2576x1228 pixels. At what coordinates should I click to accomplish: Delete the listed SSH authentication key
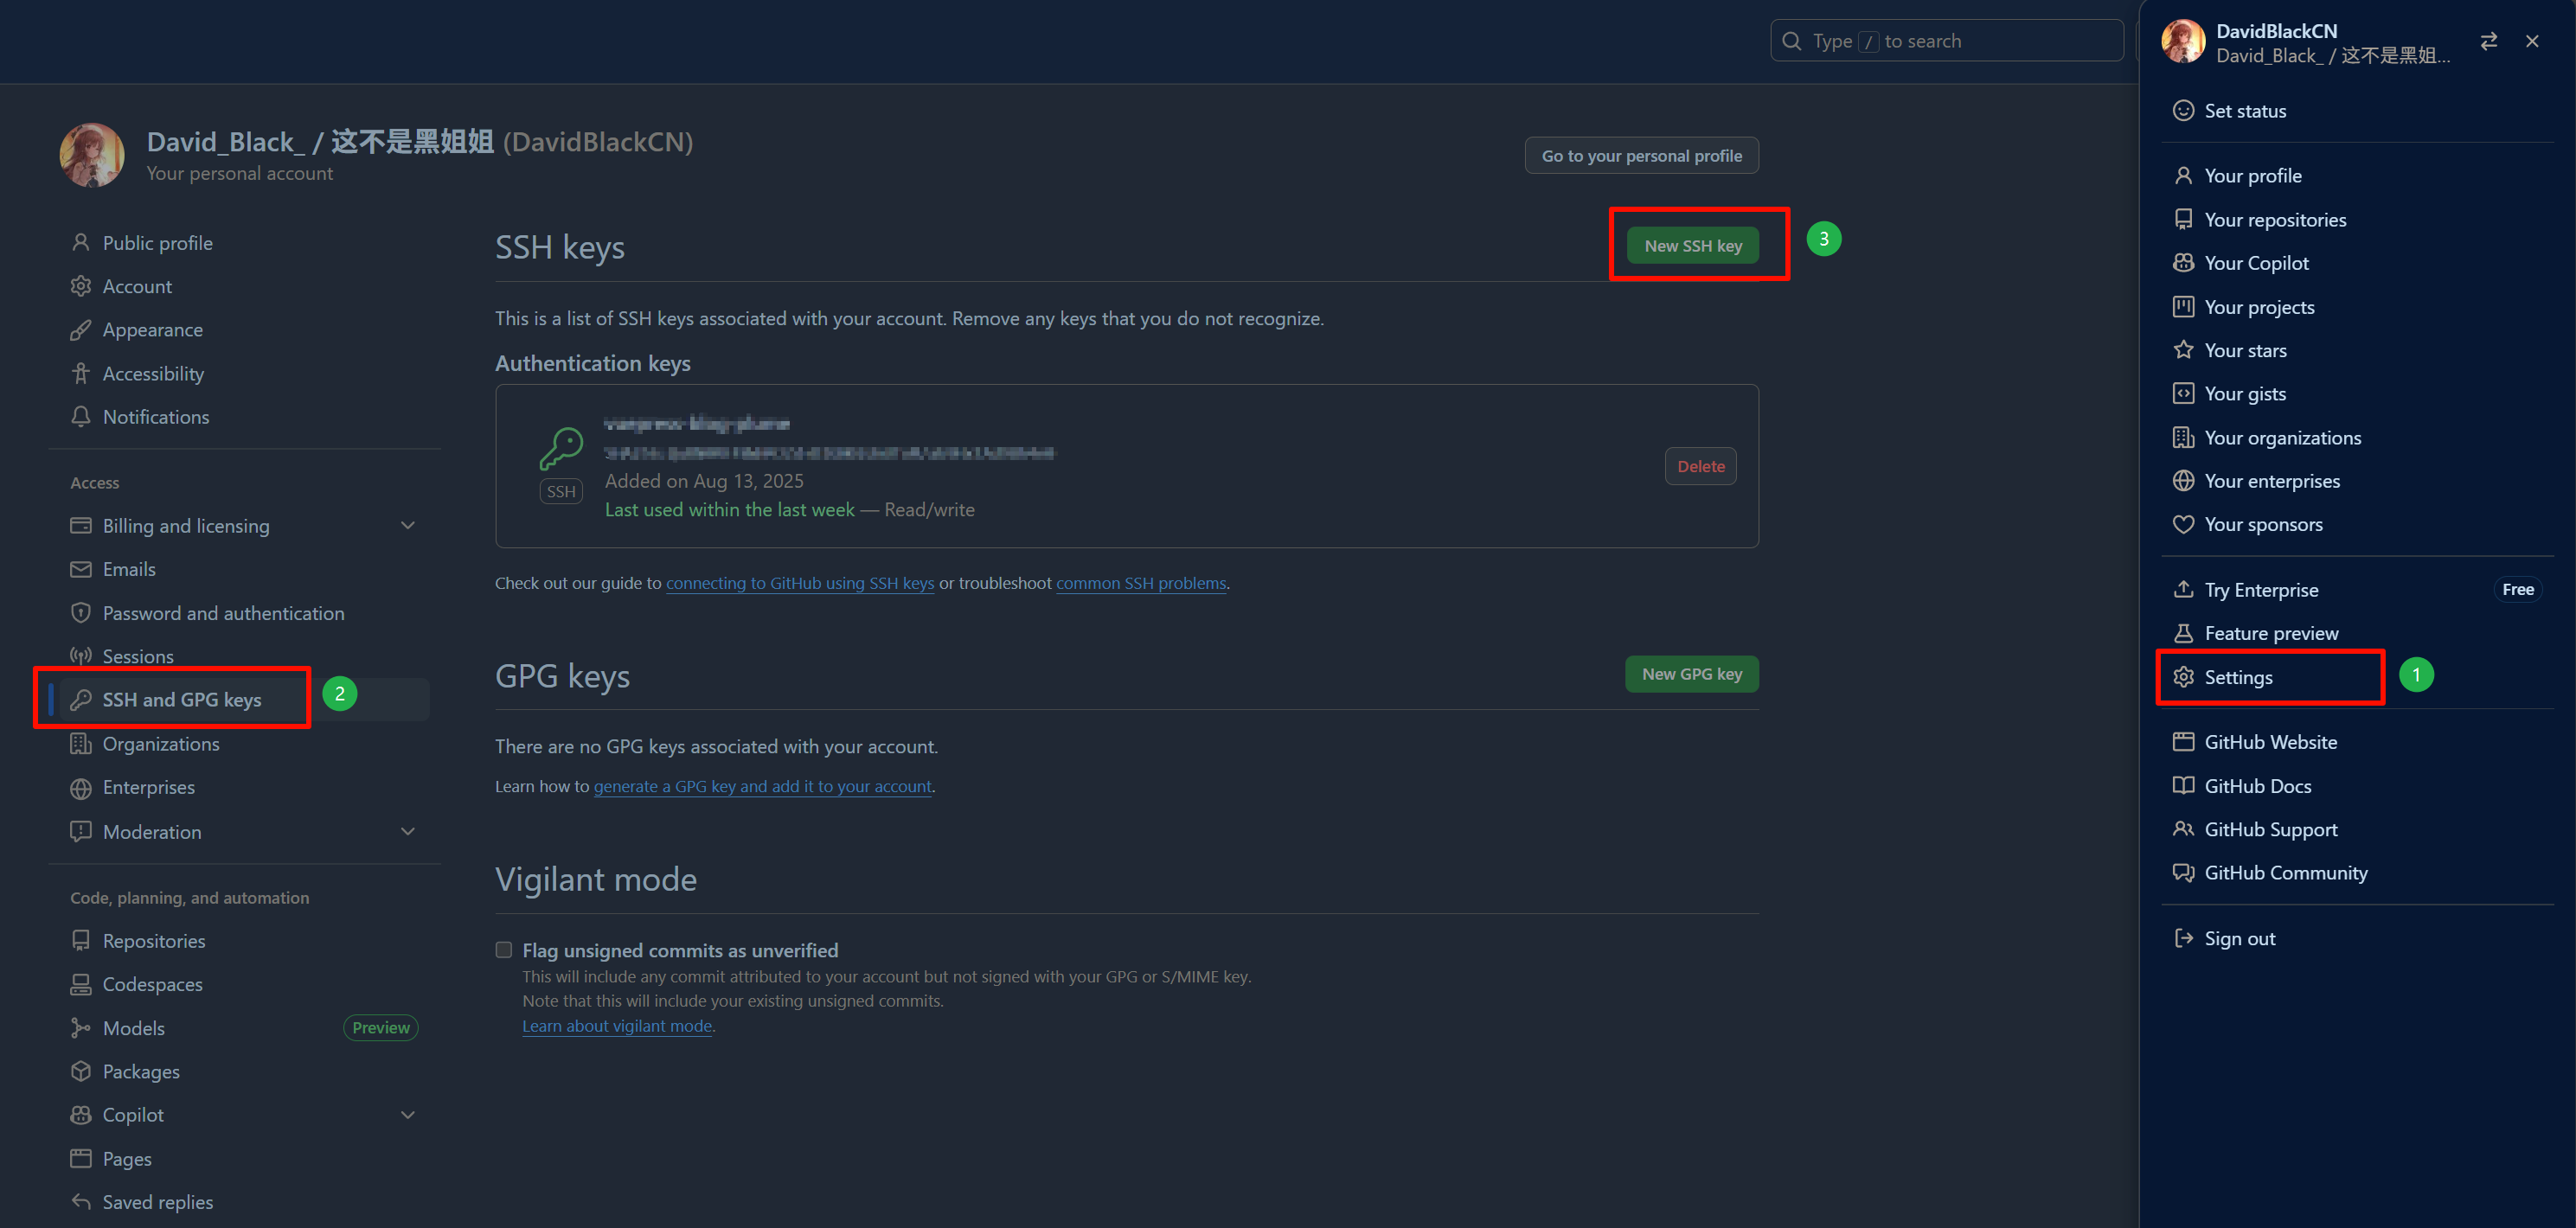(1700, 466)
